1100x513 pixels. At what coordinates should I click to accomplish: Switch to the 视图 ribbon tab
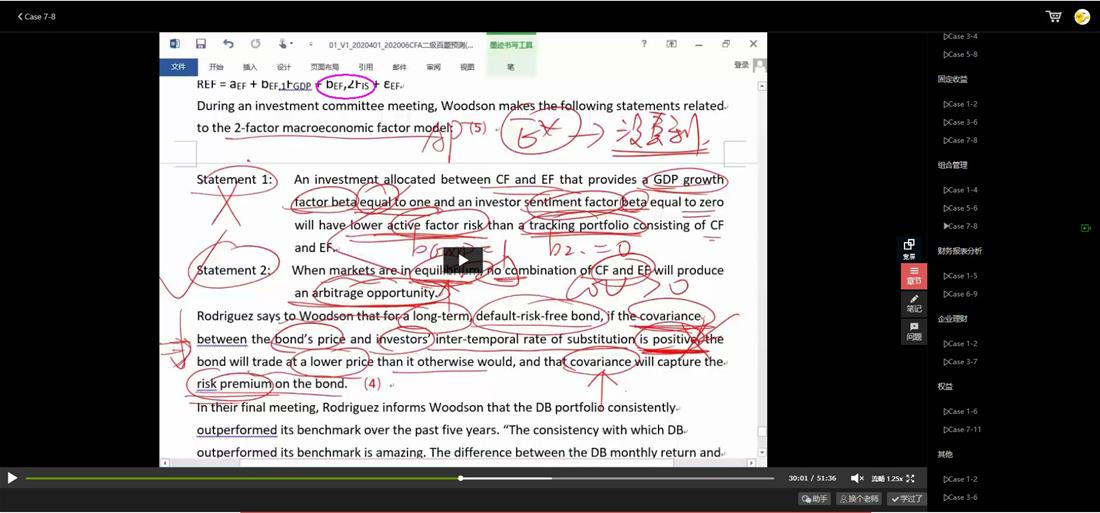click(x=467, y=67)
